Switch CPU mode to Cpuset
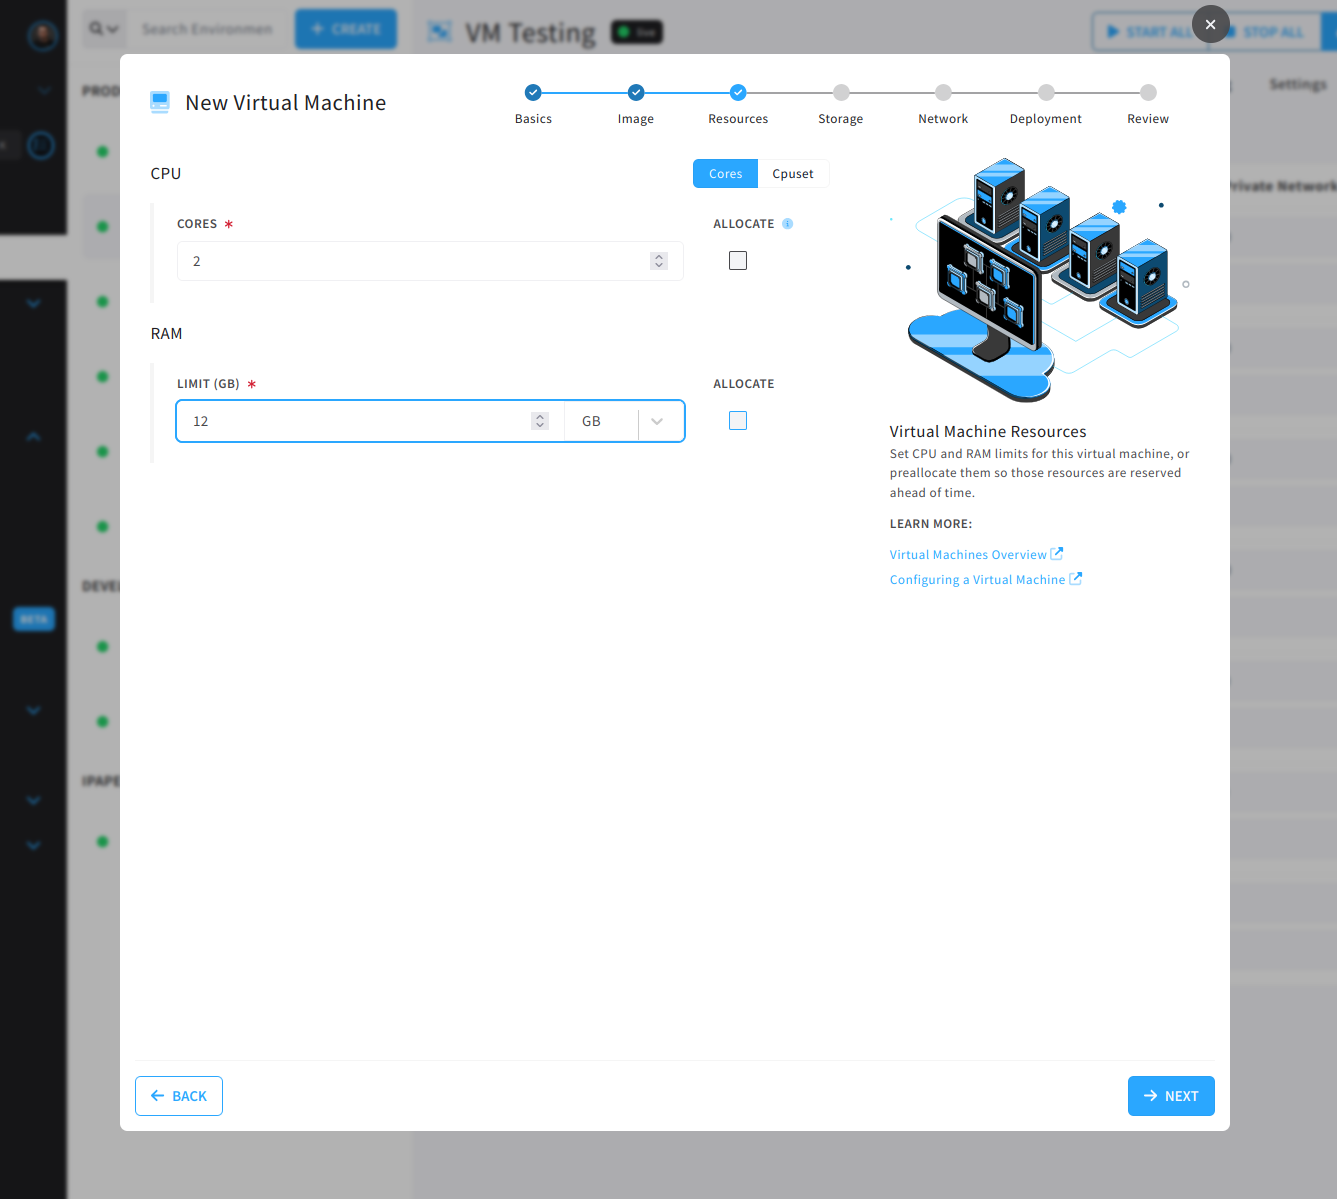 click(793, 173)
